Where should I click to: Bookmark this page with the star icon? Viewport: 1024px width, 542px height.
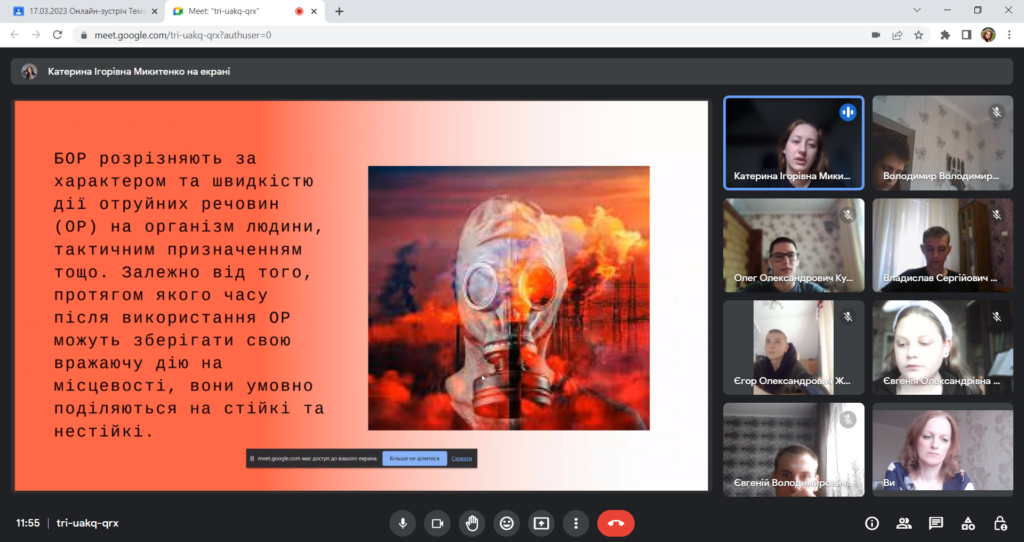point(918,34)
